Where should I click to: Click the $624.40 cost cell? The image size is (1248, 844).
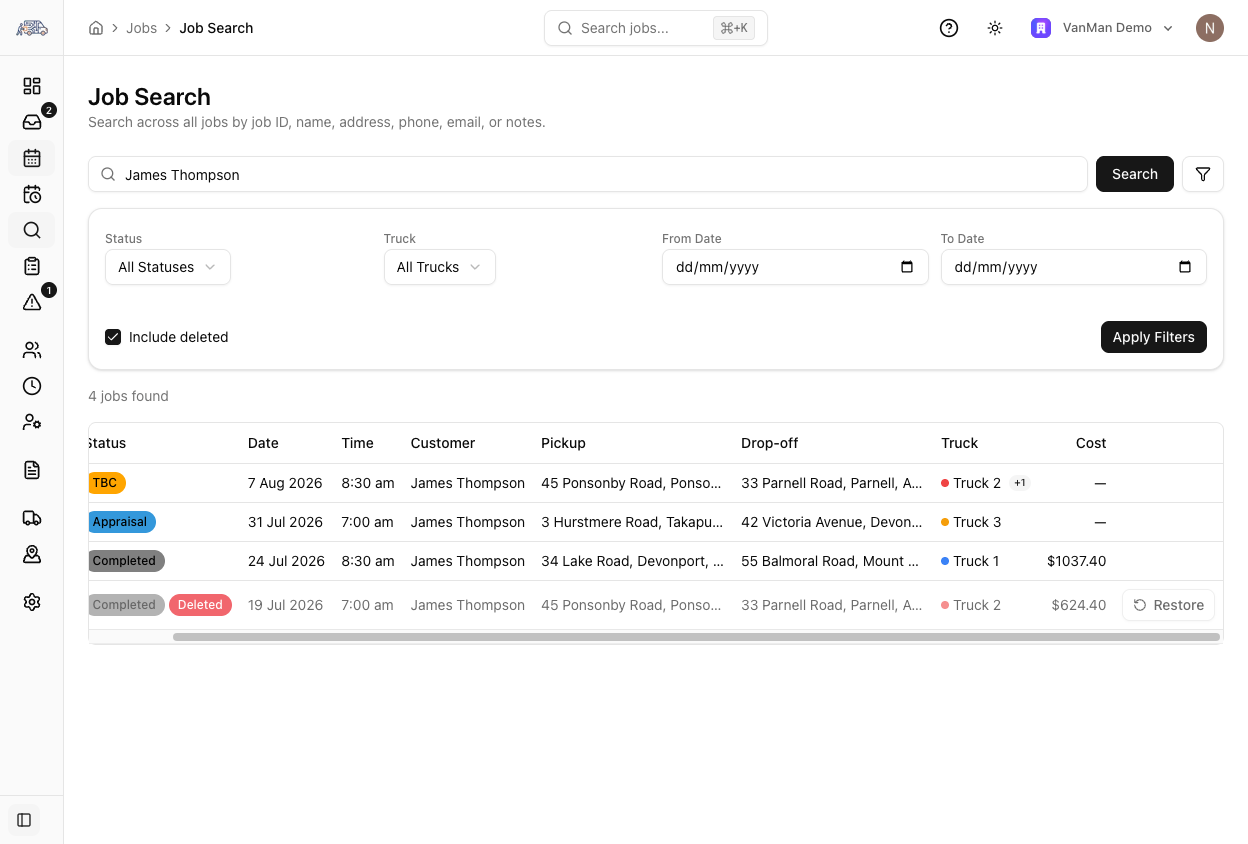[1079, 605]
